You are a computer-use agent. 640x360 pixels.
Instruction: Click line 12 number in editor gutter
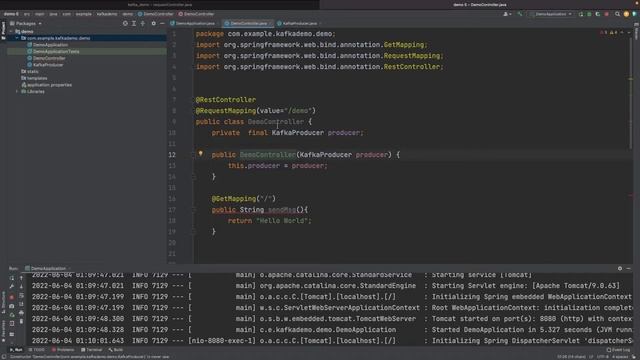(x=172, y=155)
